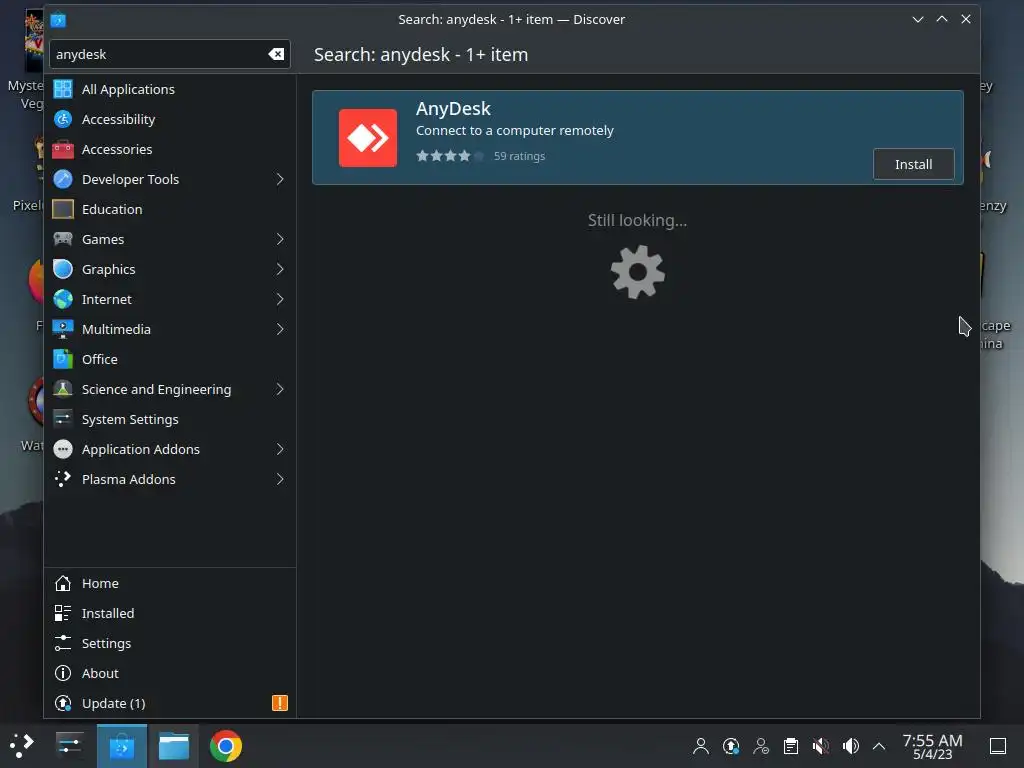
Task: Click the user tray icon
Action: coord(701,746)
